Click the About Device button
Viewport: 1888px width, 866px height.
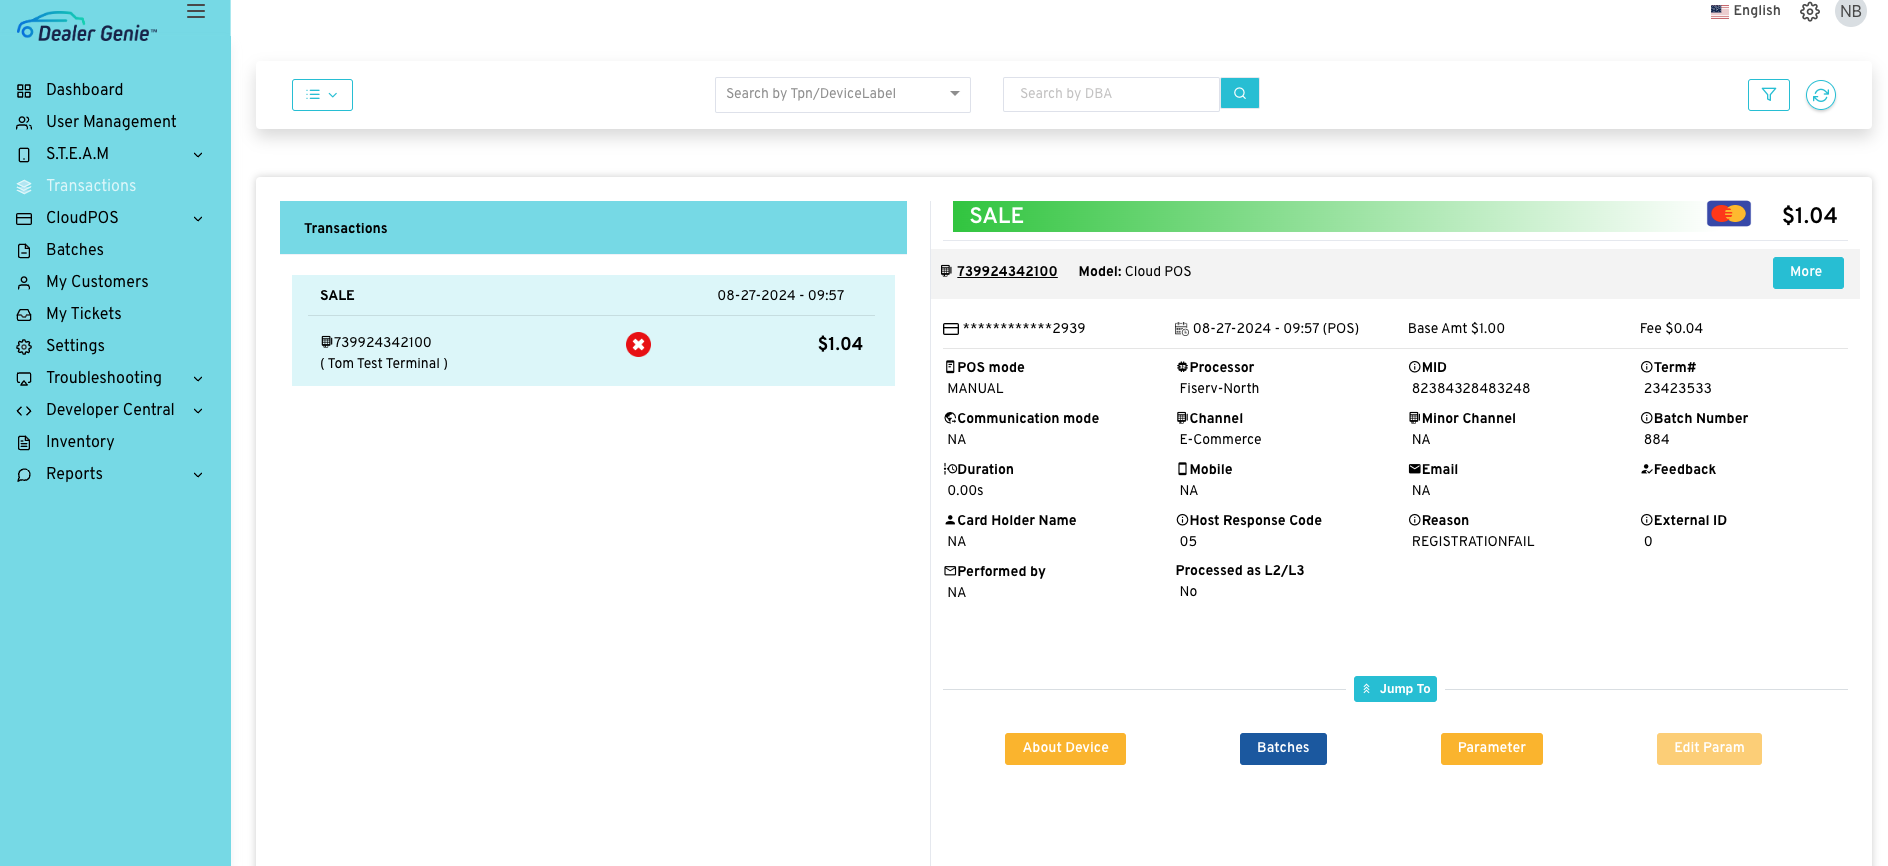[x=1065, y=748]
